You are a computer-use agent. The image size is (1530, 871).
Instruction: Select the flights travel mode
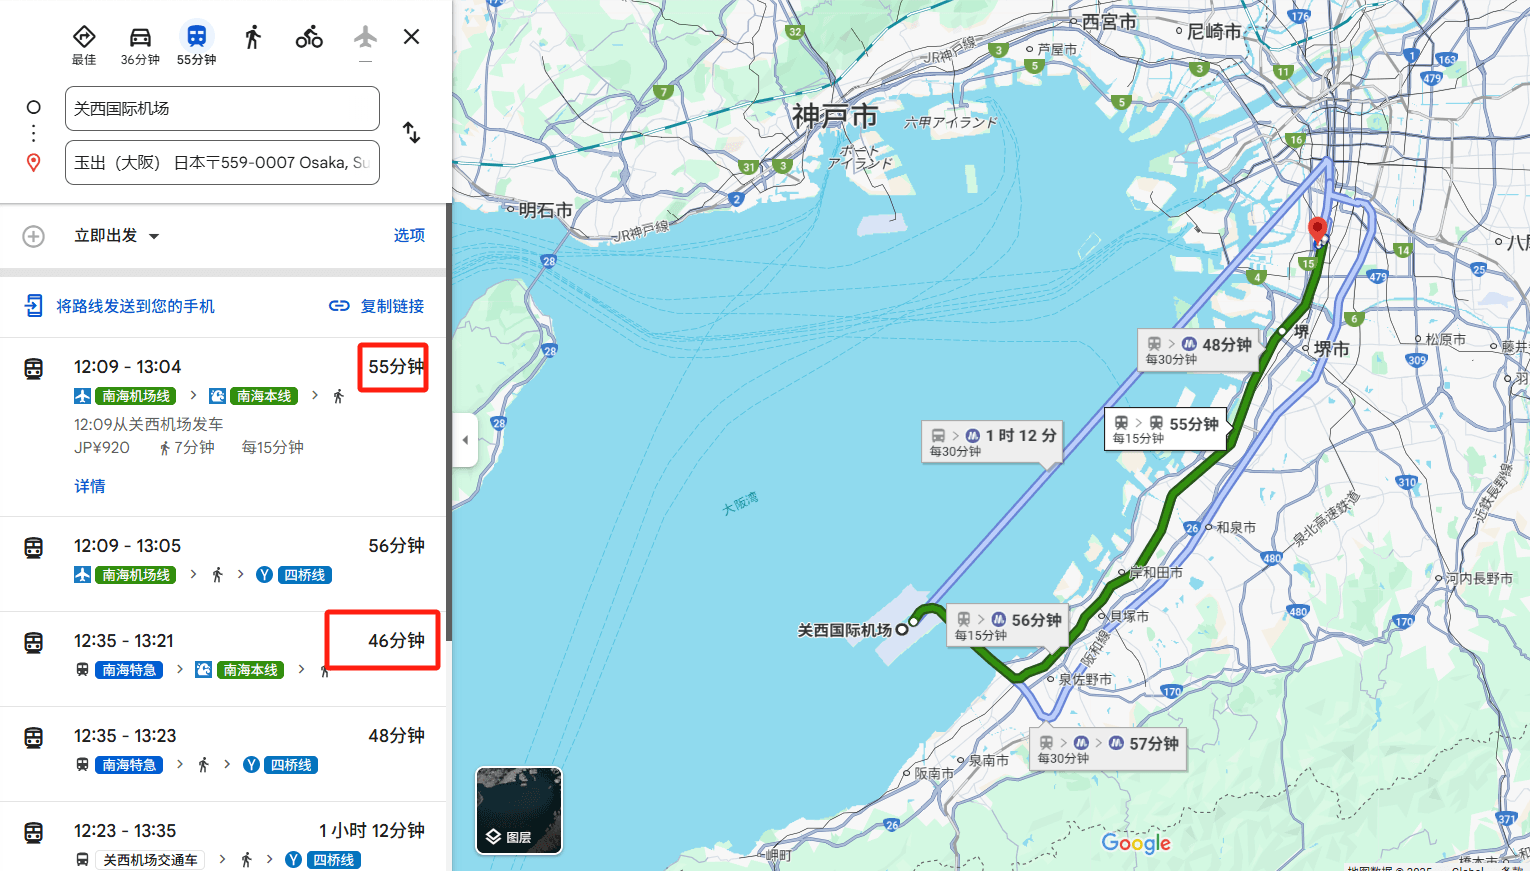tap(365, 37)
